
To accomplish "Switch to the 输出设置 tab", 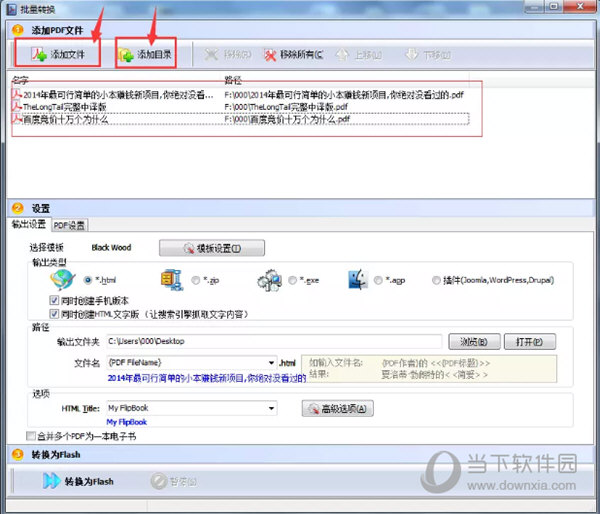I will click(29, 224).
